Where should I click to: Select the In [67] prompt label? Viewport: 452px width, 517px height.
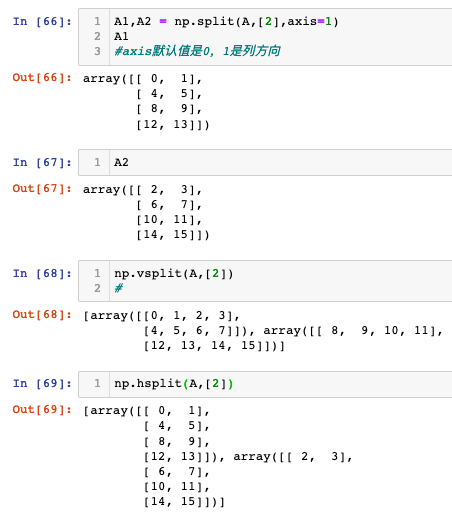click(42, 163)
